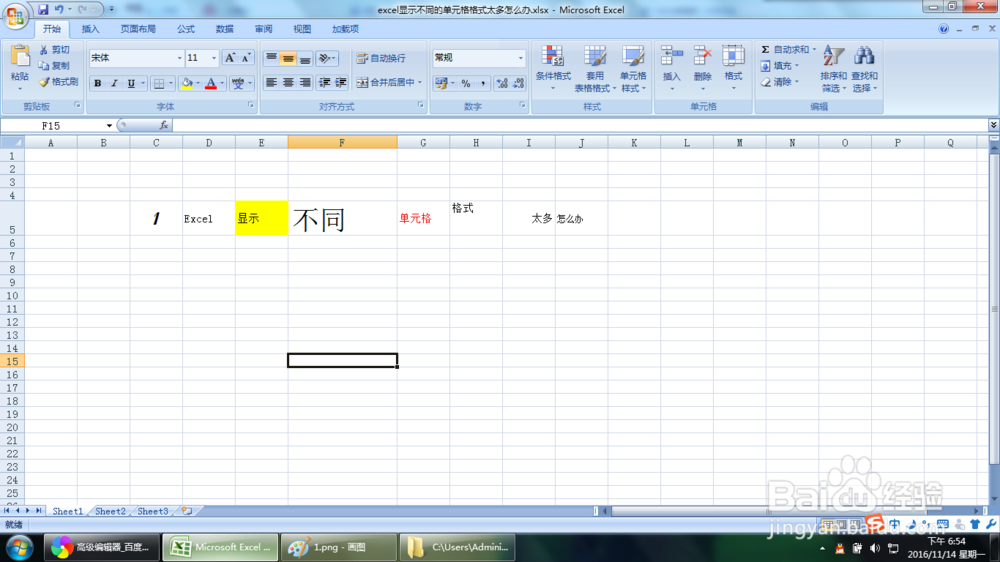Click the yellow cell E5 with 显示
Screen dimensions: 1000x562
(x=261, y=218)
